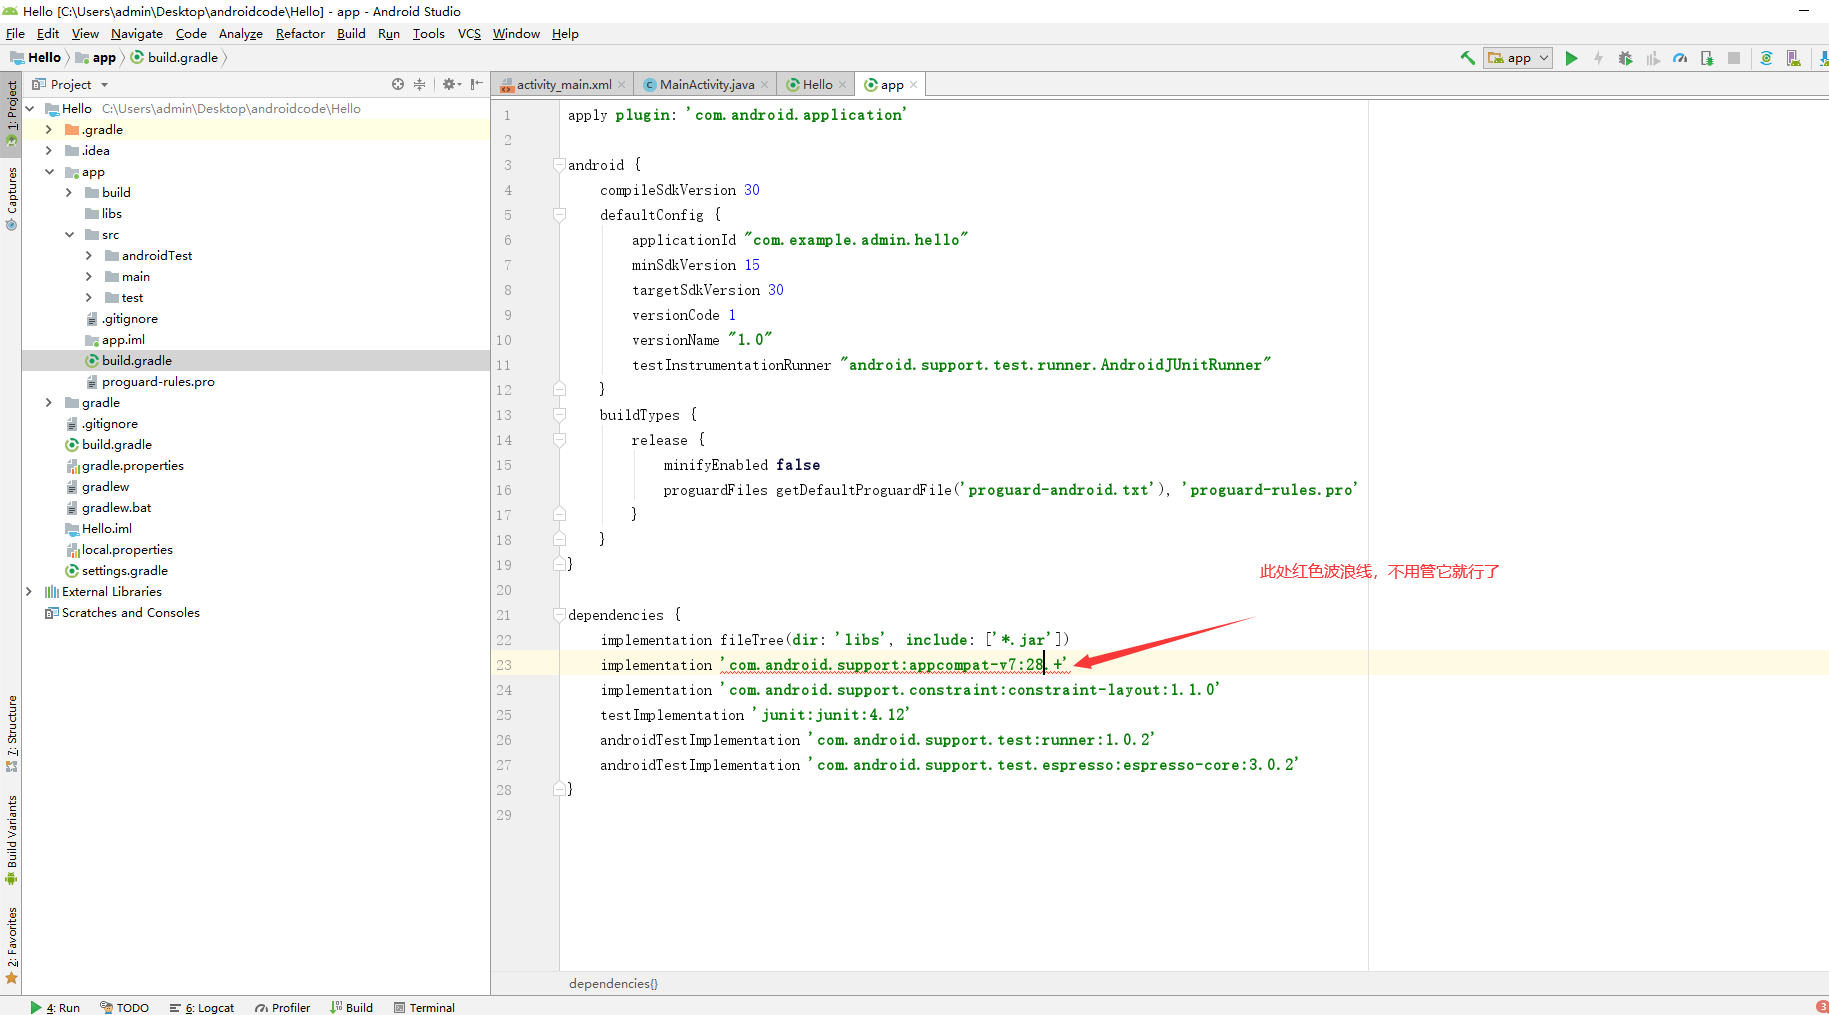This screenshot has width=1829, height=1015.
Task: Attach debugger to Android process
Action: click(x=1707, y=58)
